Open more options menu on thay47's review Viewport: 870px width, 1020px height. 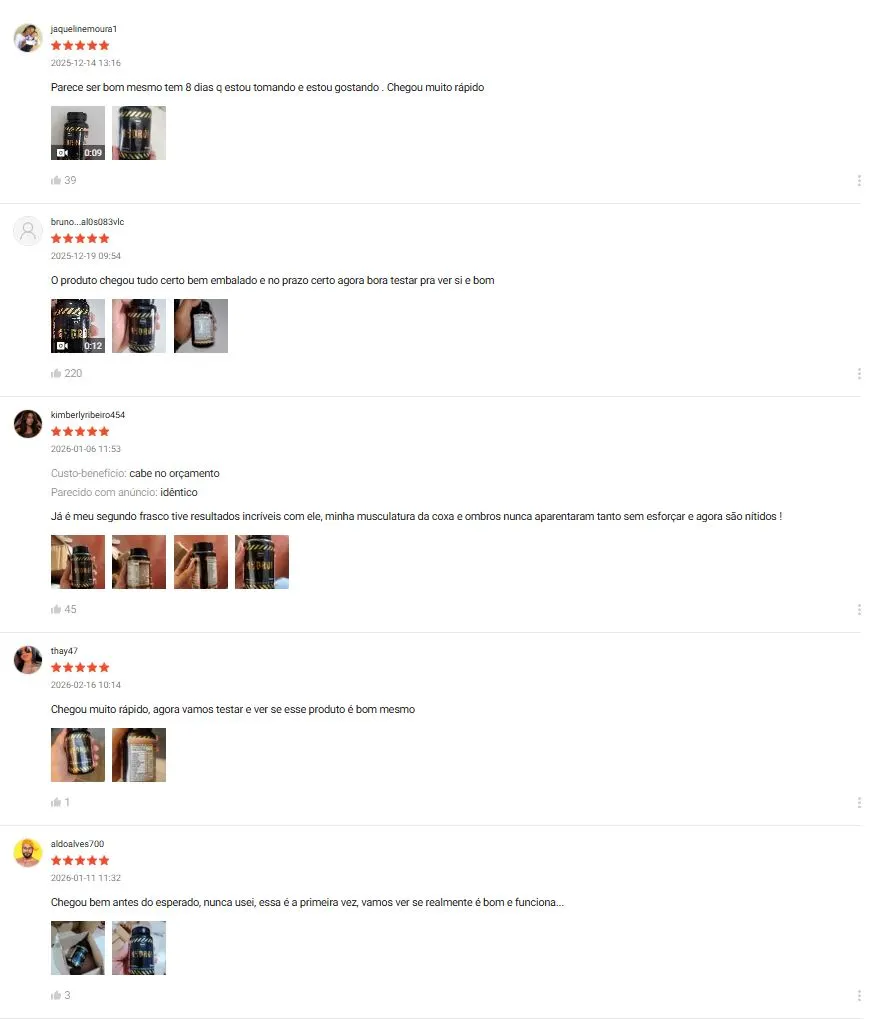click(859, 802)
